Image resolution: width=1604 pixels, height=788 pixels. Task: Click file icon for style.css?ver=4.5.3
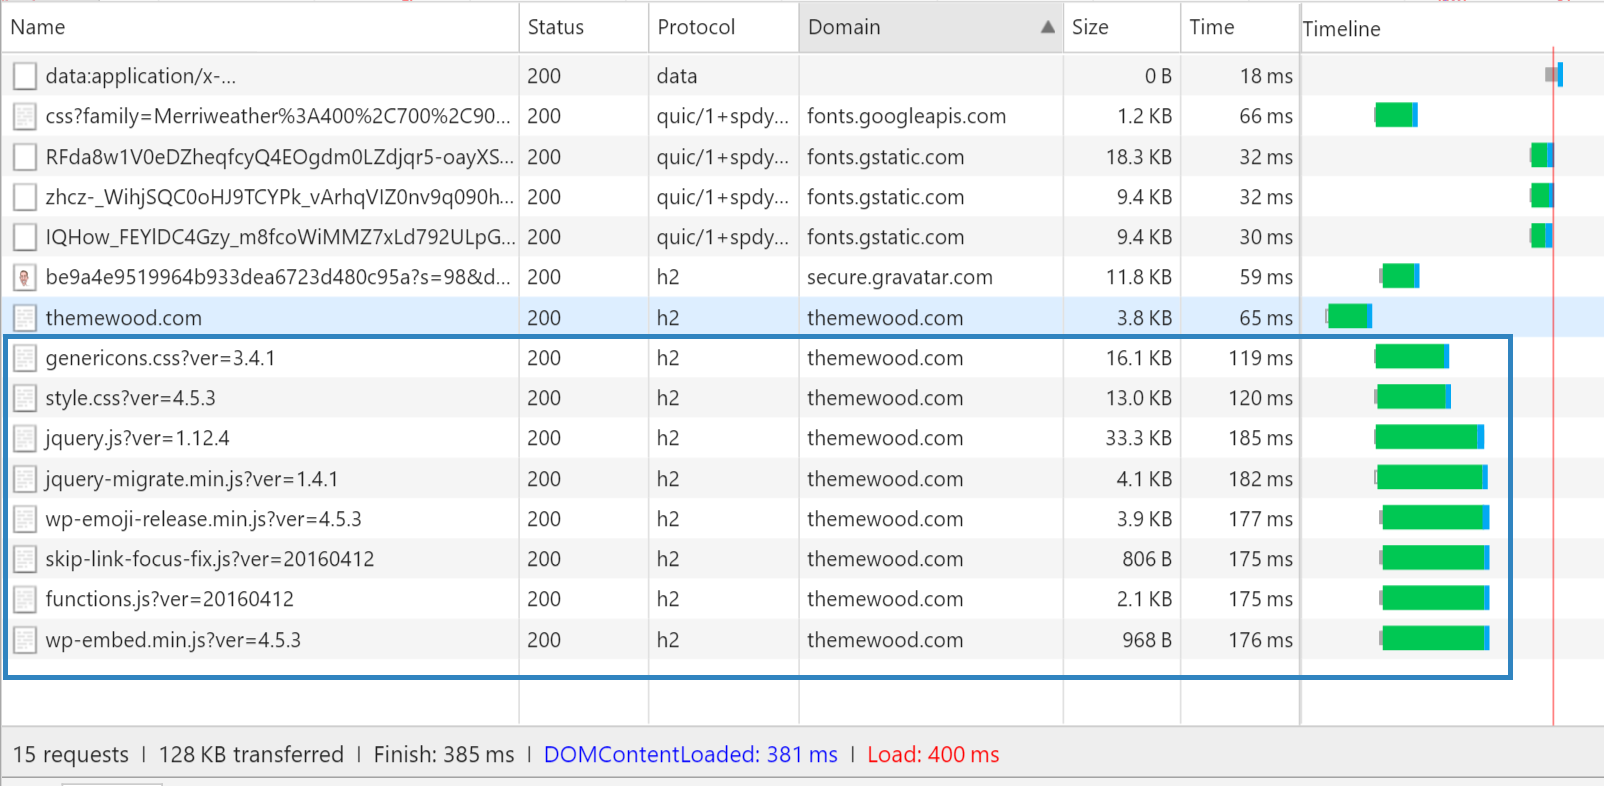point(25,398)
